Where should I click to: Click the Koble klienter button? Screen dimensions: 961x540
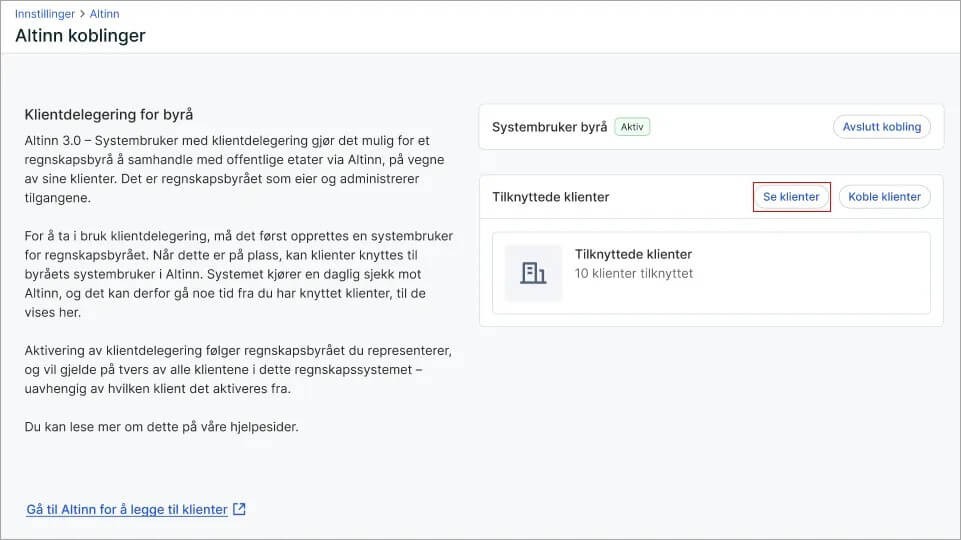tap(884, 197)
